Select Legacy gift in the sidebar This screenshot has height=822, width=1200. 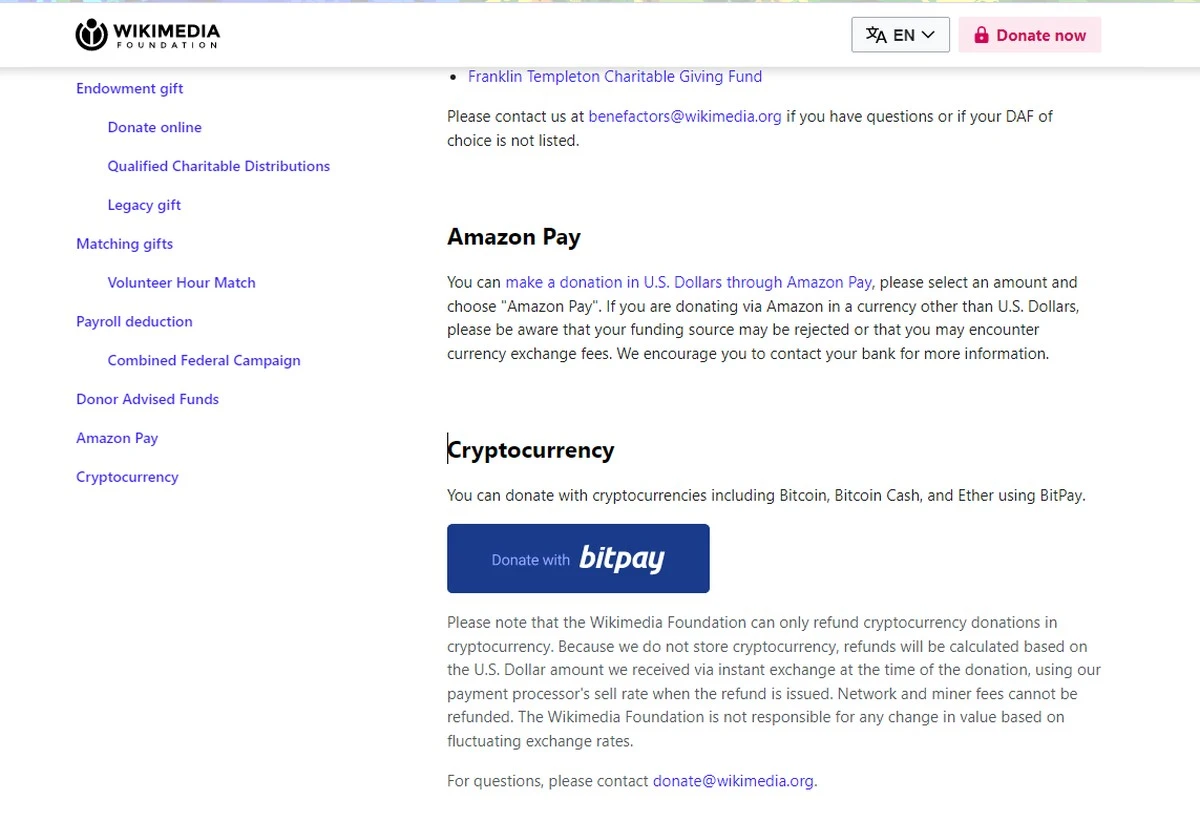point(145,205)
